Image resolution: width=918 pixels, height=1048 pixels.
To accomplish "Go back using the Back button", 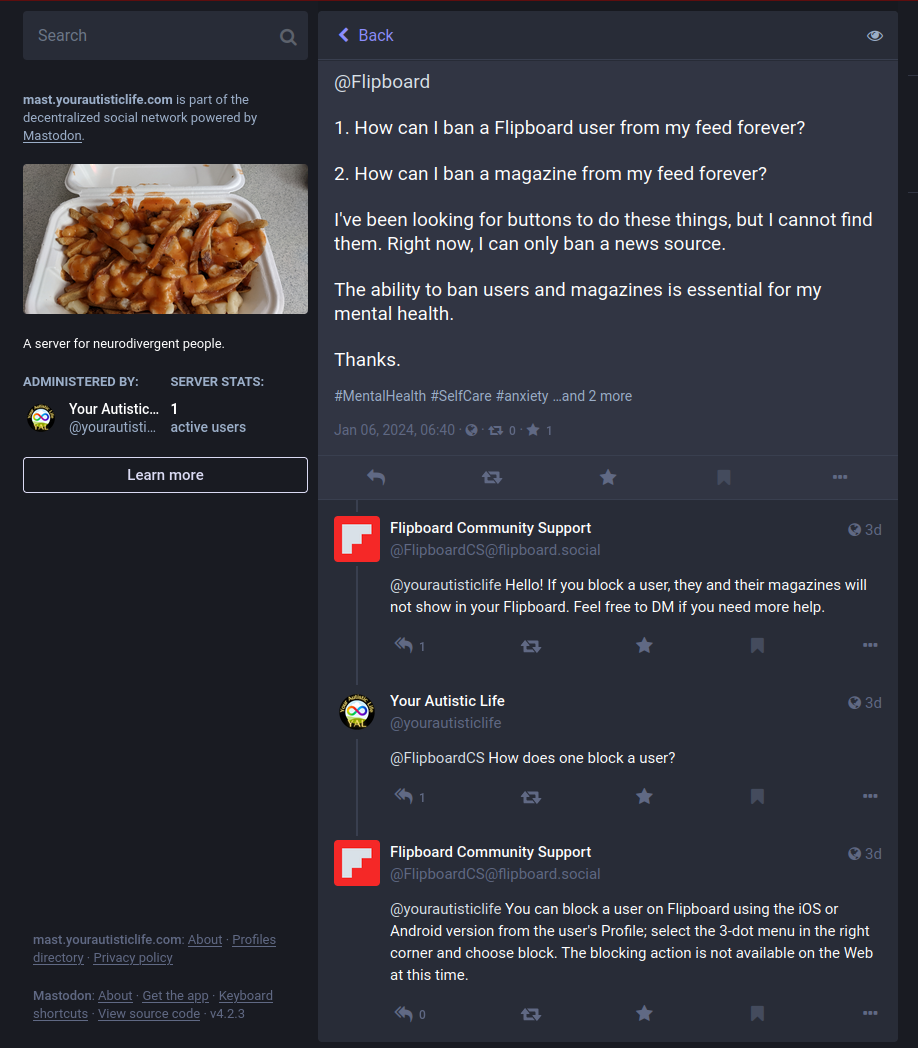I will pos(366,35).
